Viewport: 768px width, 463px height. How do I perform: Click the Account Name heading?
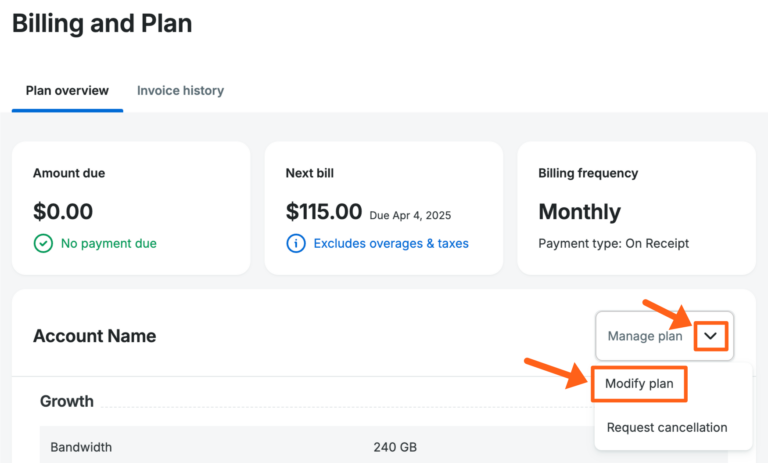(x=95, y=336)
